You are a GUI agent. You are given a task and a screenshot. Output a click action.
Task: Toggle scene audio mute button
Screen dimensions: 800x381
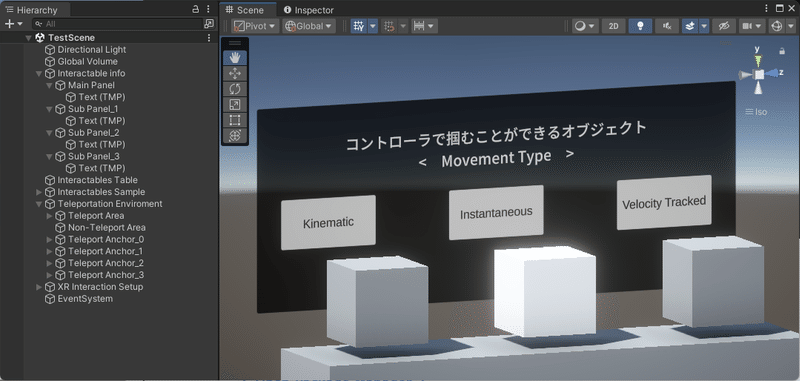(x=667, y=26)
